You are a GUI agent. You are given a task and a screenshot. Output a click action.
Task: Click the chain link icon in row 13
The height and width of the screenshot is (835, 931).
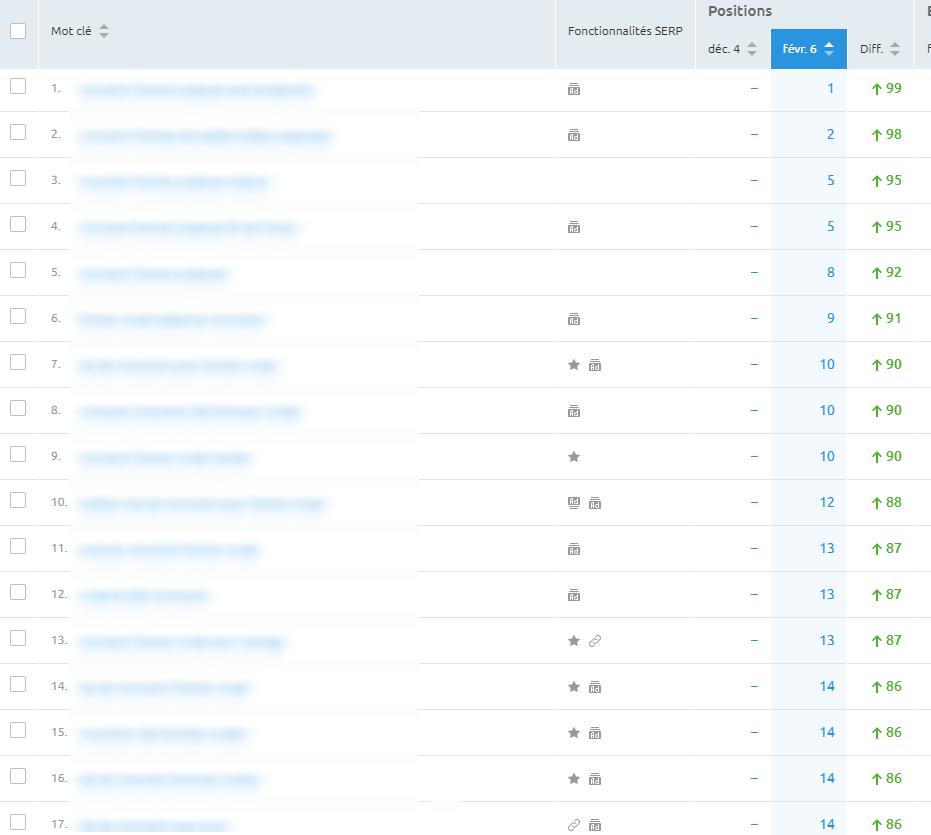click(595, 641)
